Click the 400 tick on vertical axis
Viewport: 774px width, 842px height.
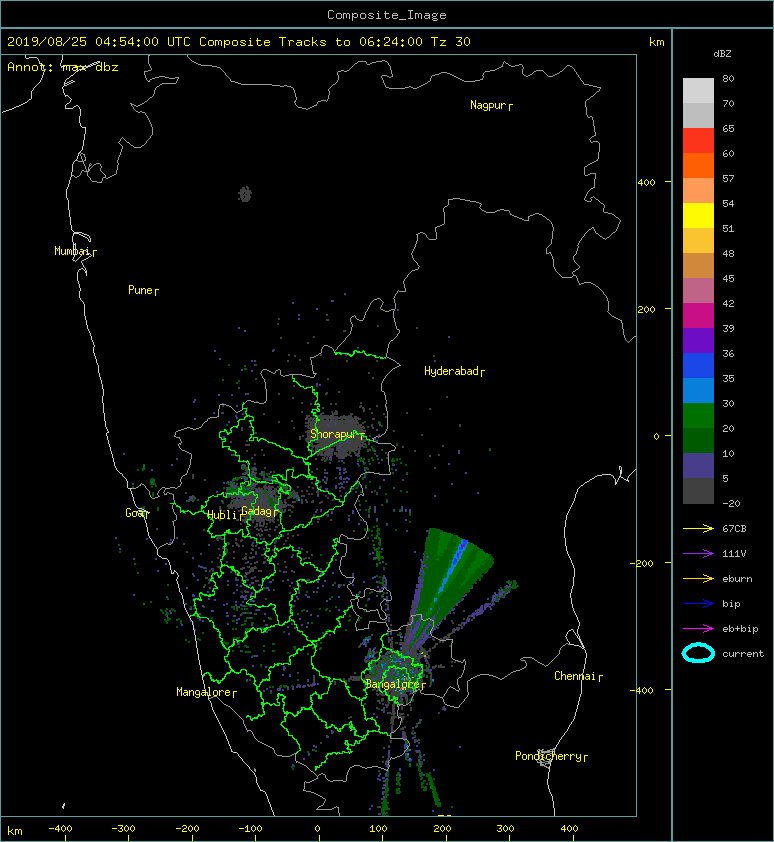click(x=647, y=183)
